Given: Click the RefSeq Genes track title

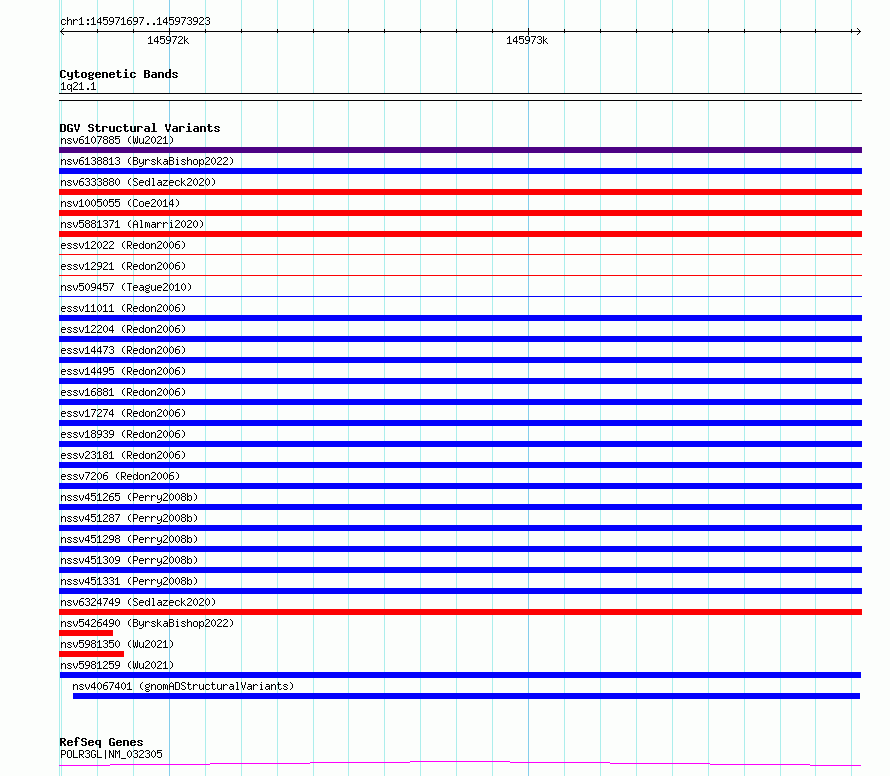Looking at the screenshot, I should (x=101, y=742).
